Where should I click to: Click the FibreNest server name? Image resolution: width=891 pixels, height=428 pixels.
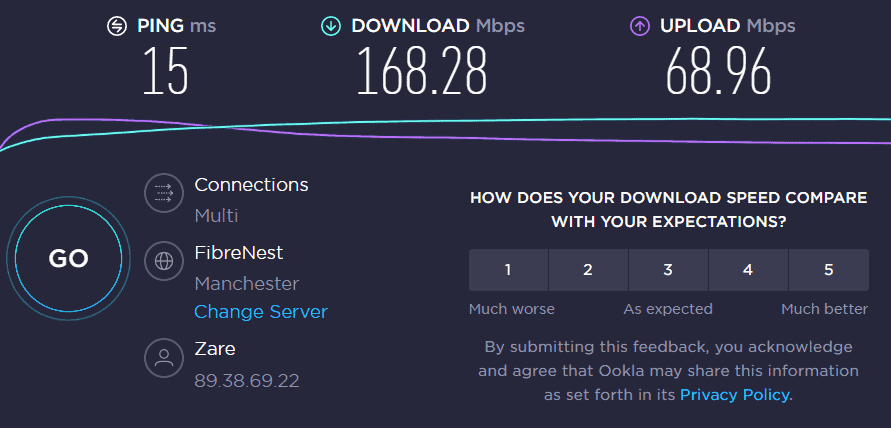(239, 252)
